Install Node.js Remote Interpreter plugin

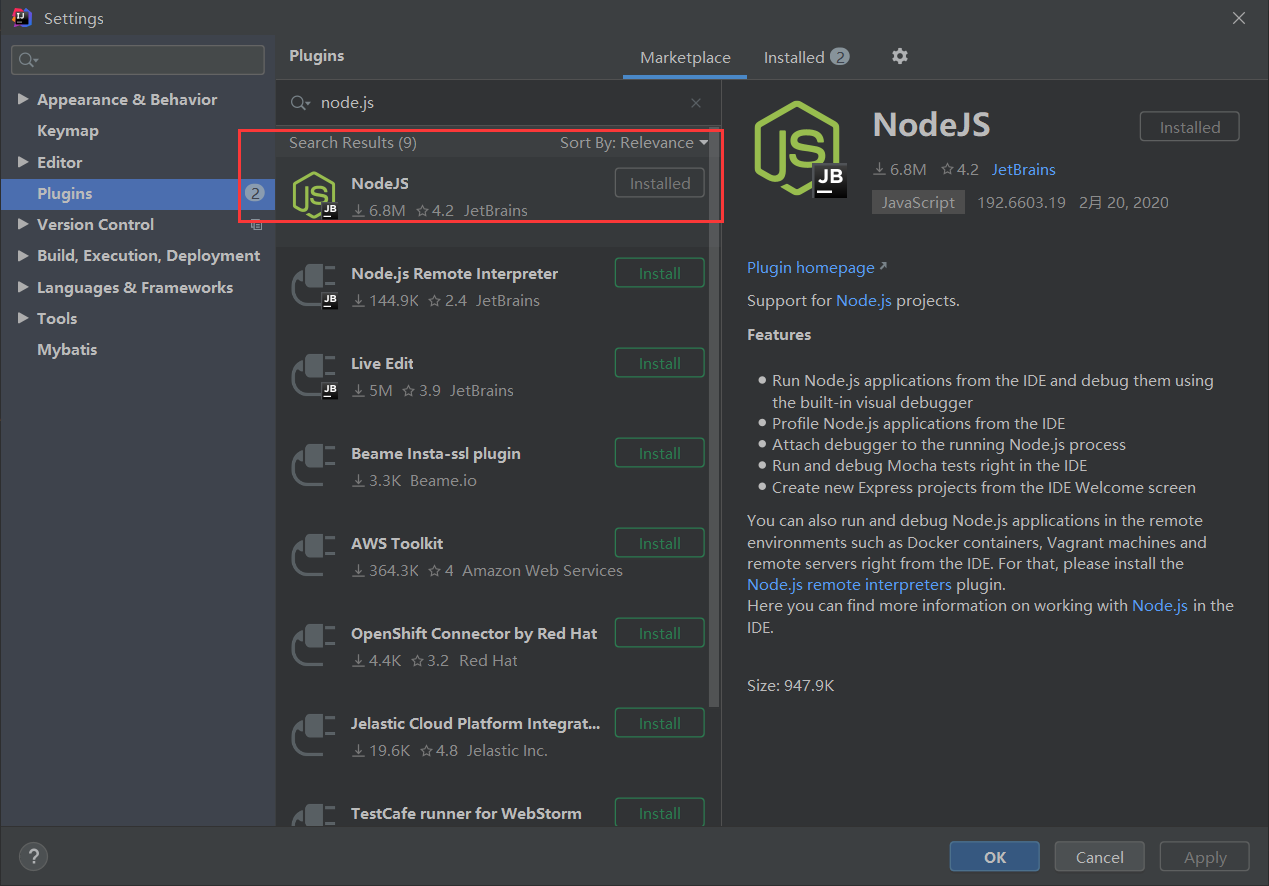tap(659, 273)
